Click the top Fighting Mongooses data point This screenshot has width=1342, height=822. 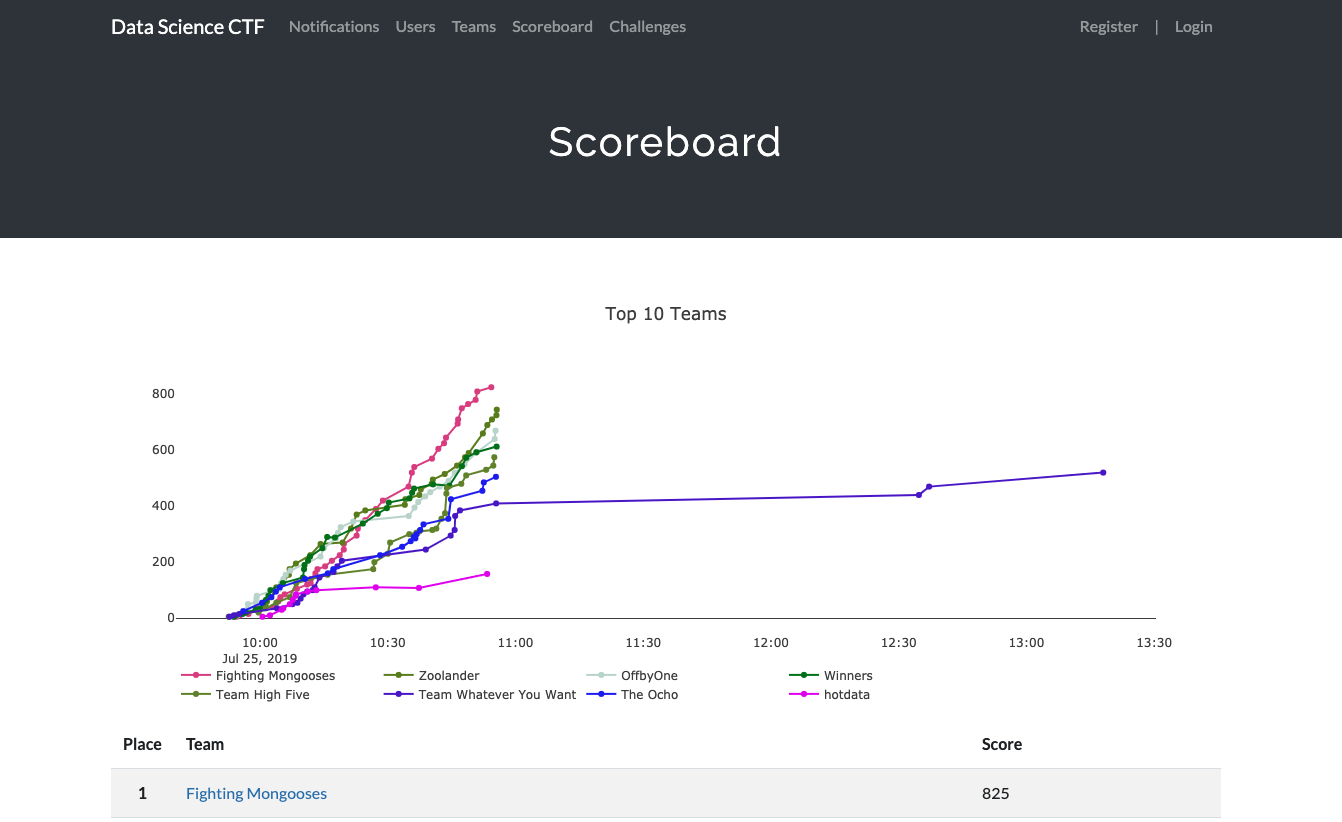tap(491, 387)
